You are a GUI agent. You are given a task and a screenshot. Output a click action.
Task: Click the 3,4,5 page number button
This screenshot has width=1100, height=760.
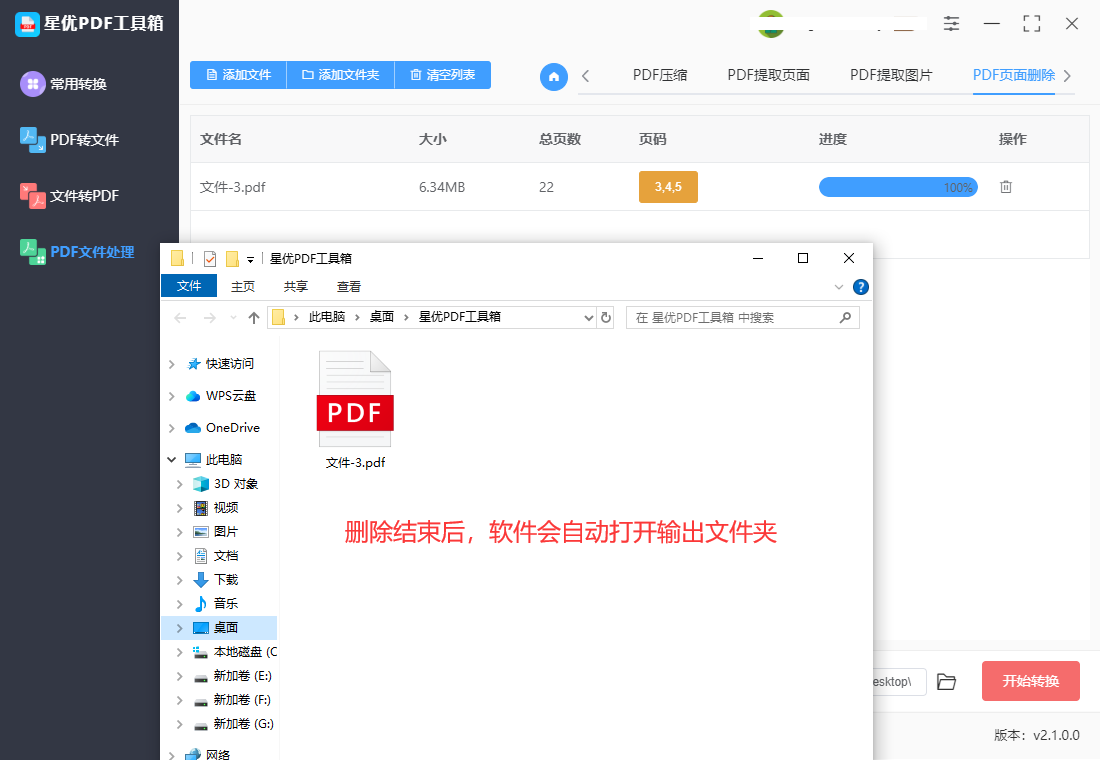(669, 187)
